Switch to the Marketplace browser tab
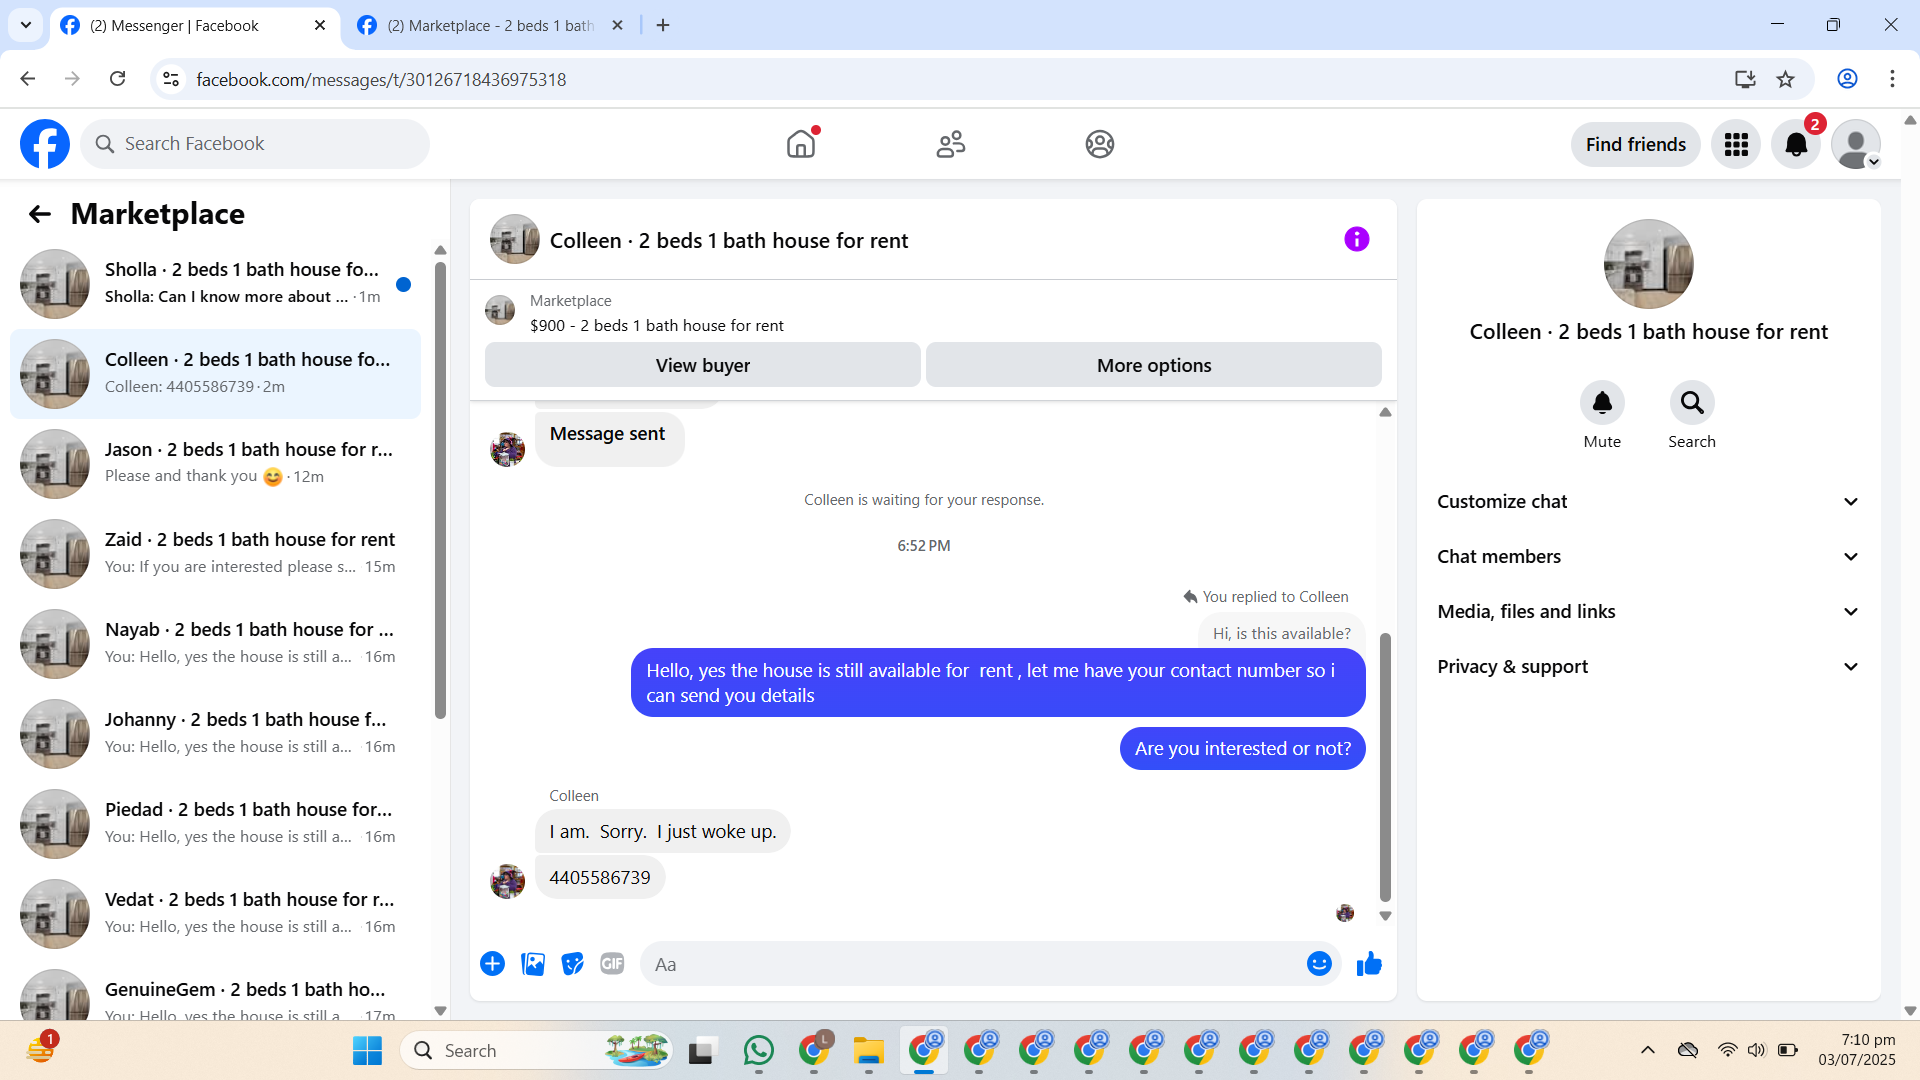Viewport: 1920px width, 1080px height. pos(490,26)
